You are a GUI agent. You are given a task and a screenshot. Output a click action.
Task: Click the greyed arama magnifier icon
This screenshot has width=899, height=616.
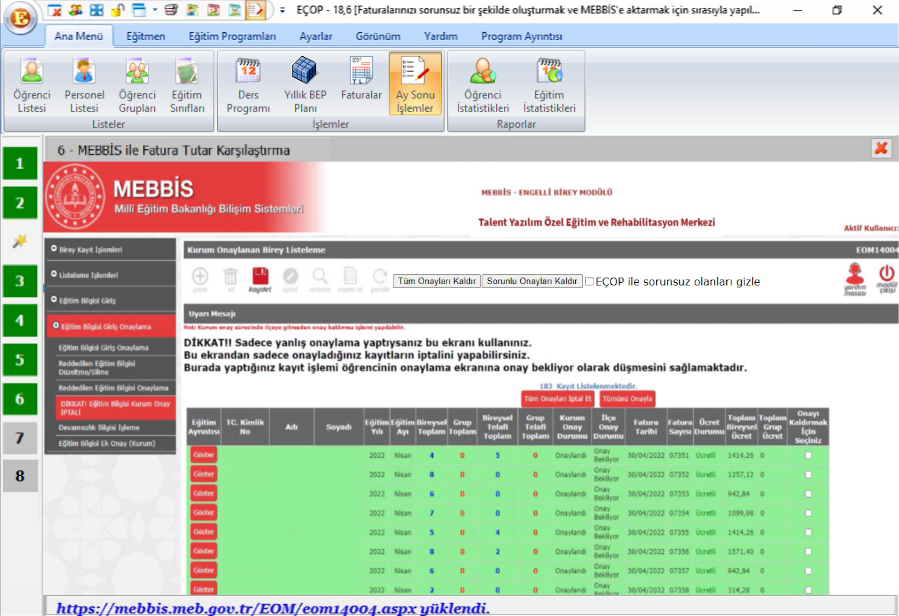320,280
